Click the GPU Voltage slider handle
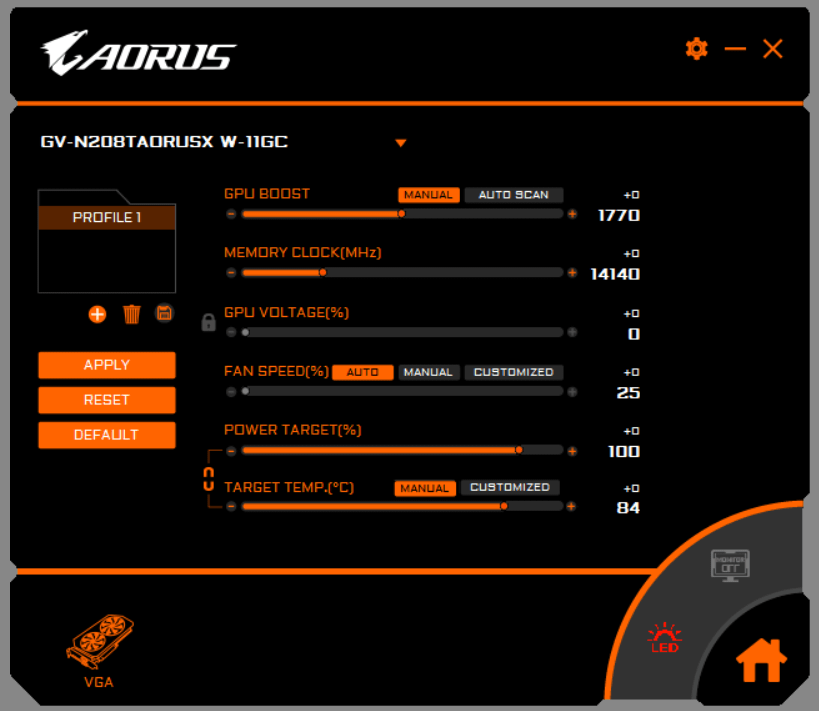Viewport: 819px width, 711px height. 245,332
